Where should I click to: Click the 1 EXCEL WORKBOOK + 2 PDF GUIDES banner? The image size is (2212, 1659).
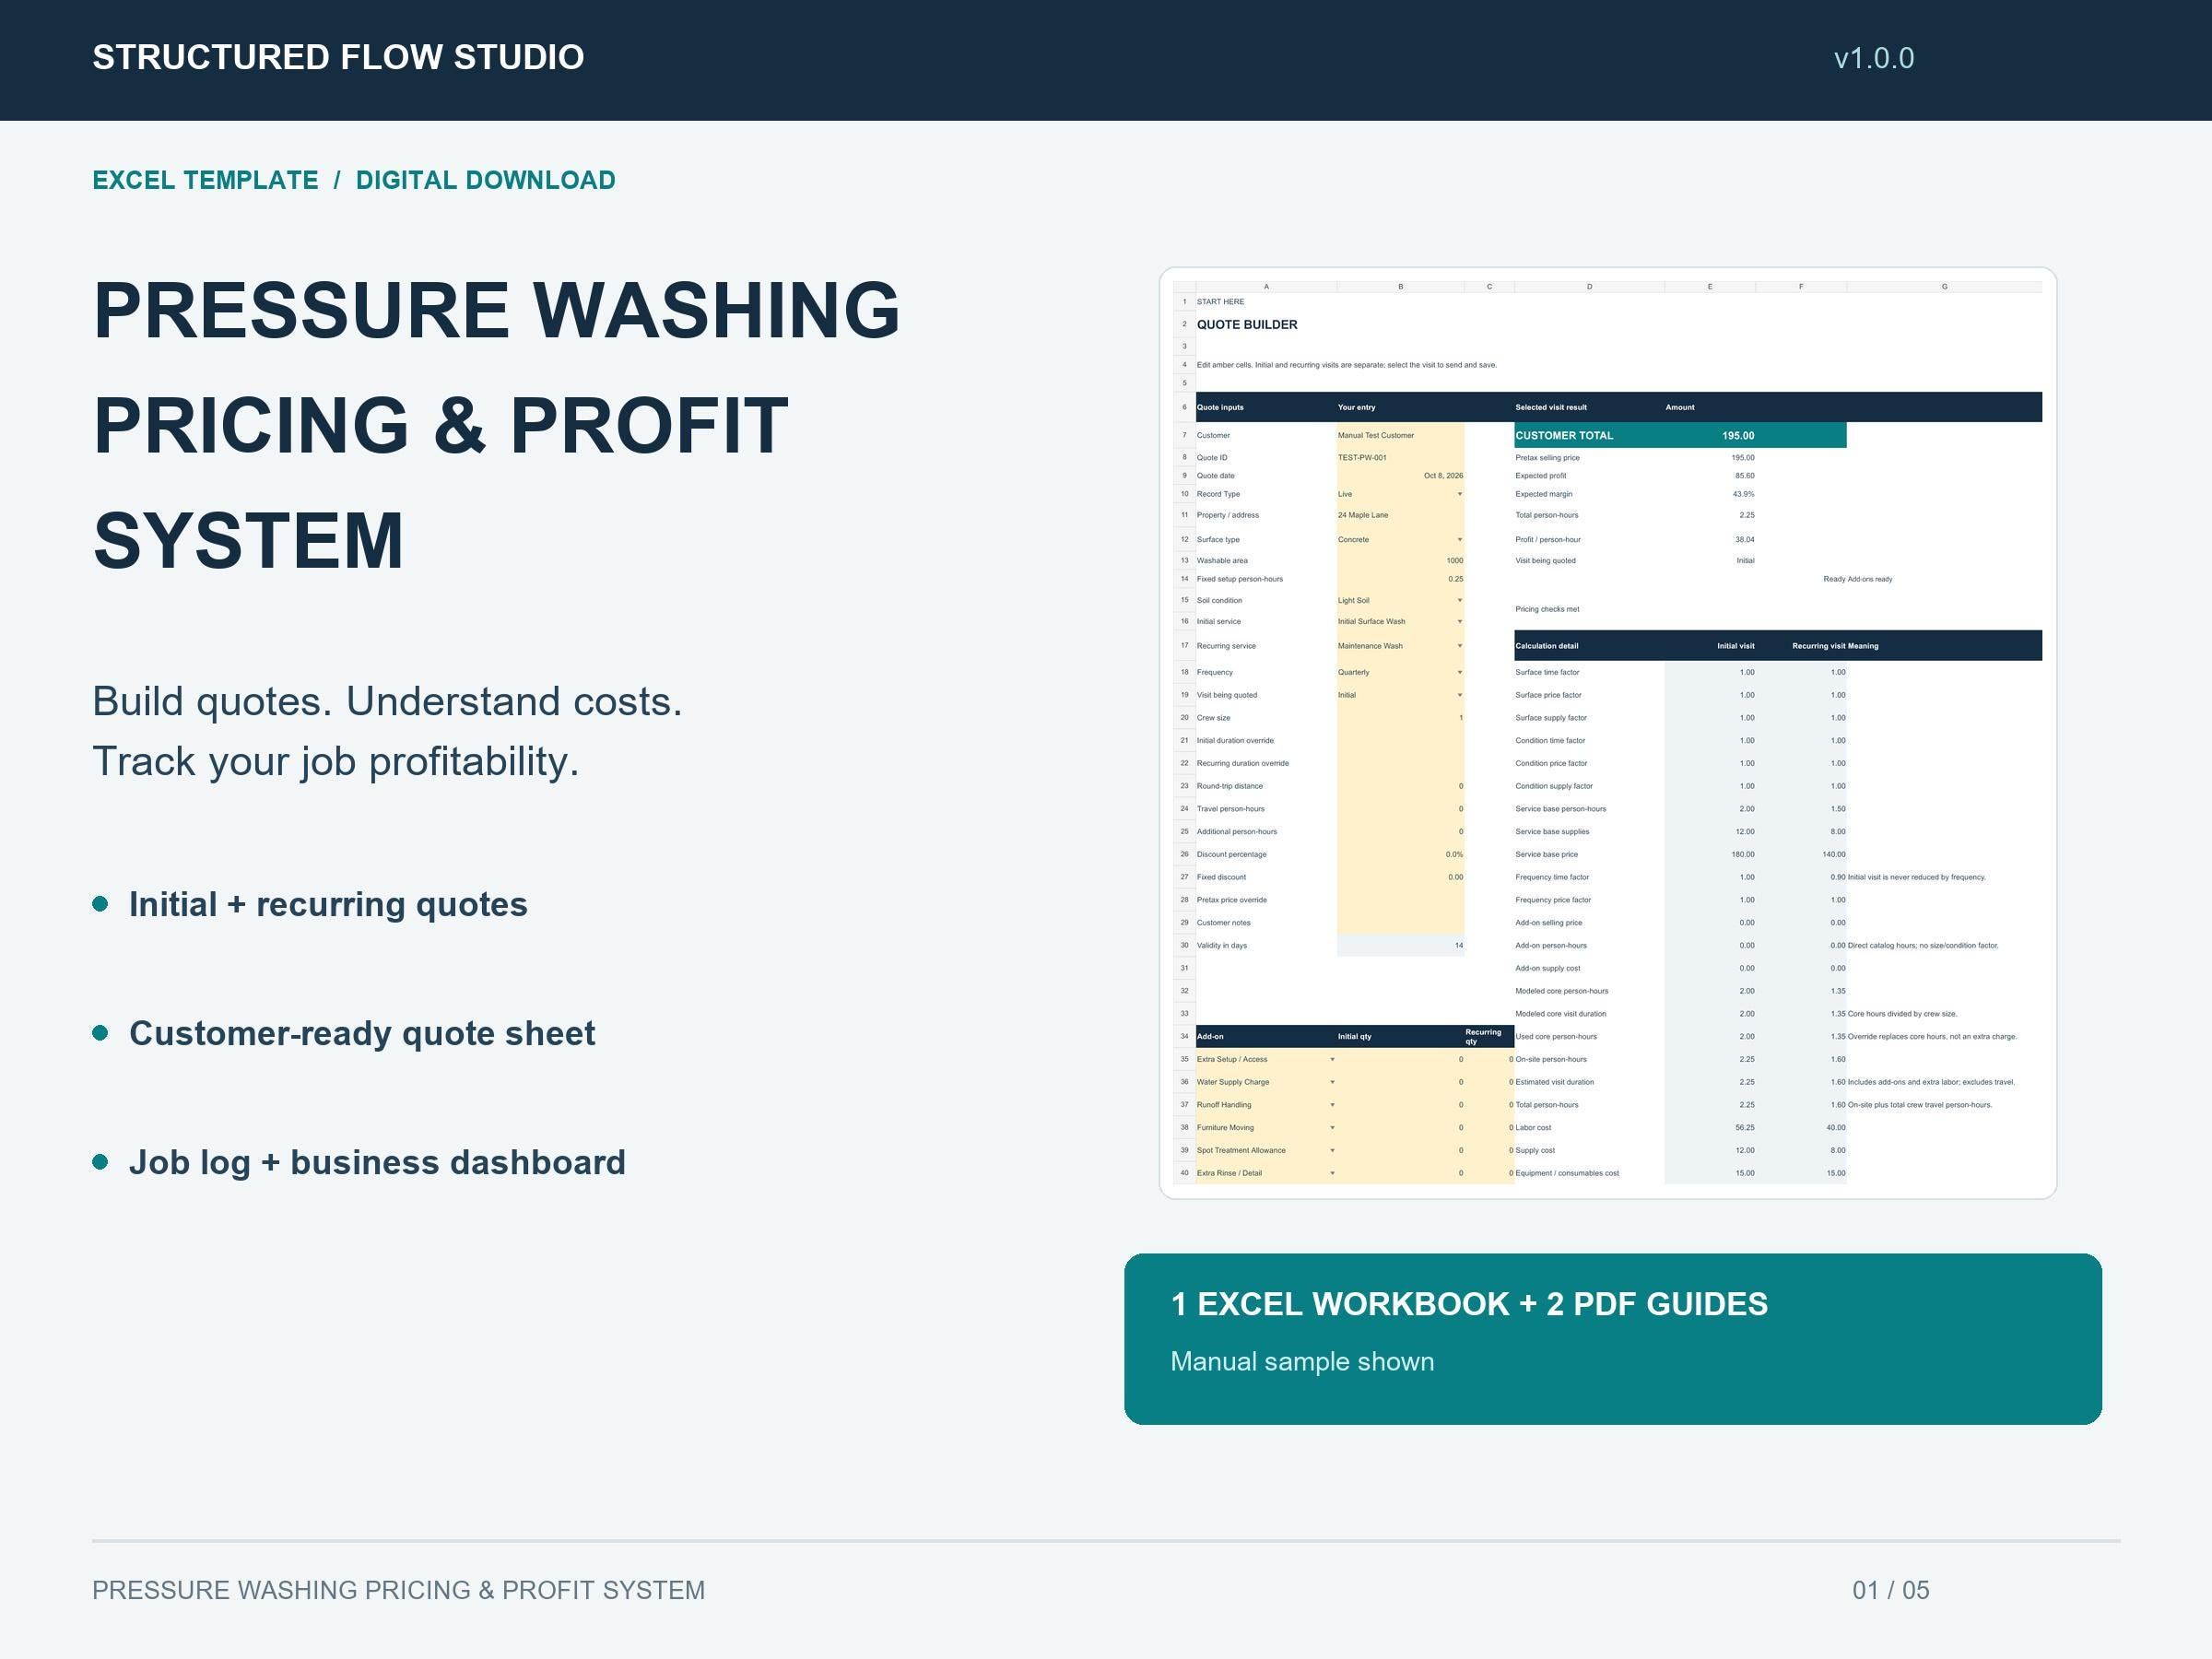(1612, 1339)
